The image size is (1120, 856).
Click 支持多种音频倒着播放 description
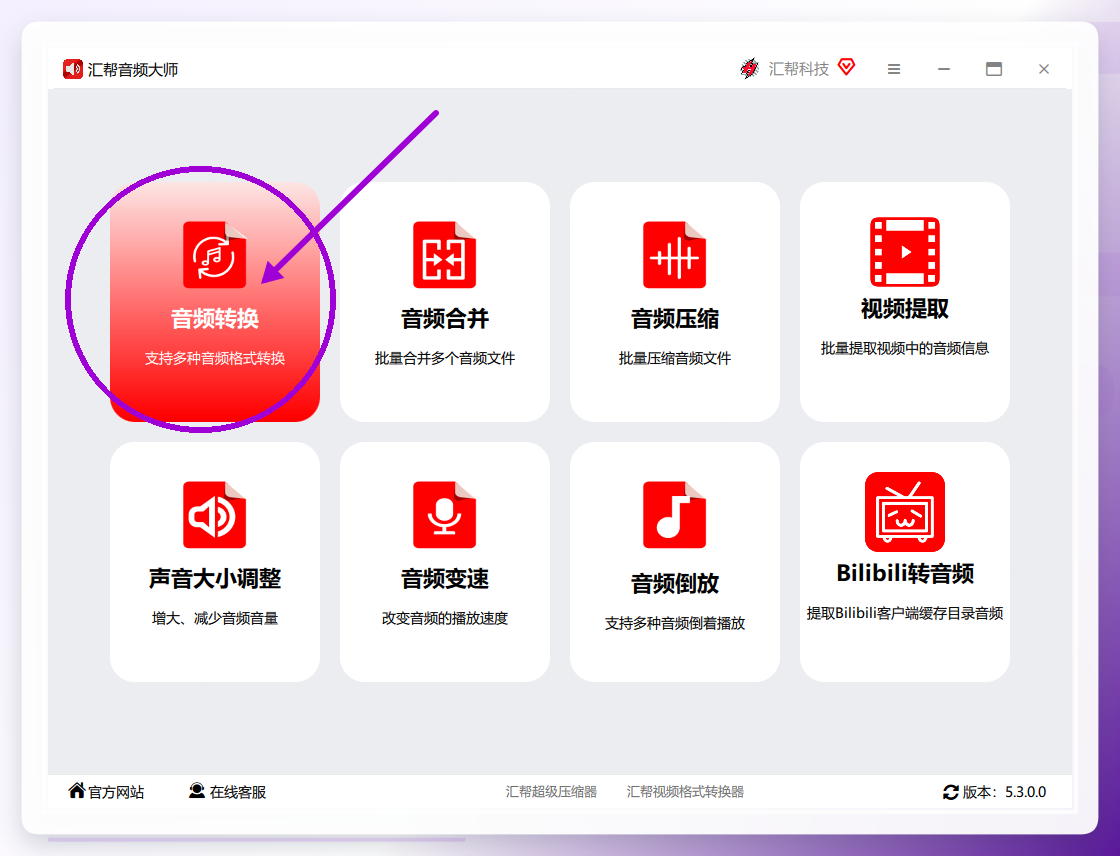click(674, 623)
